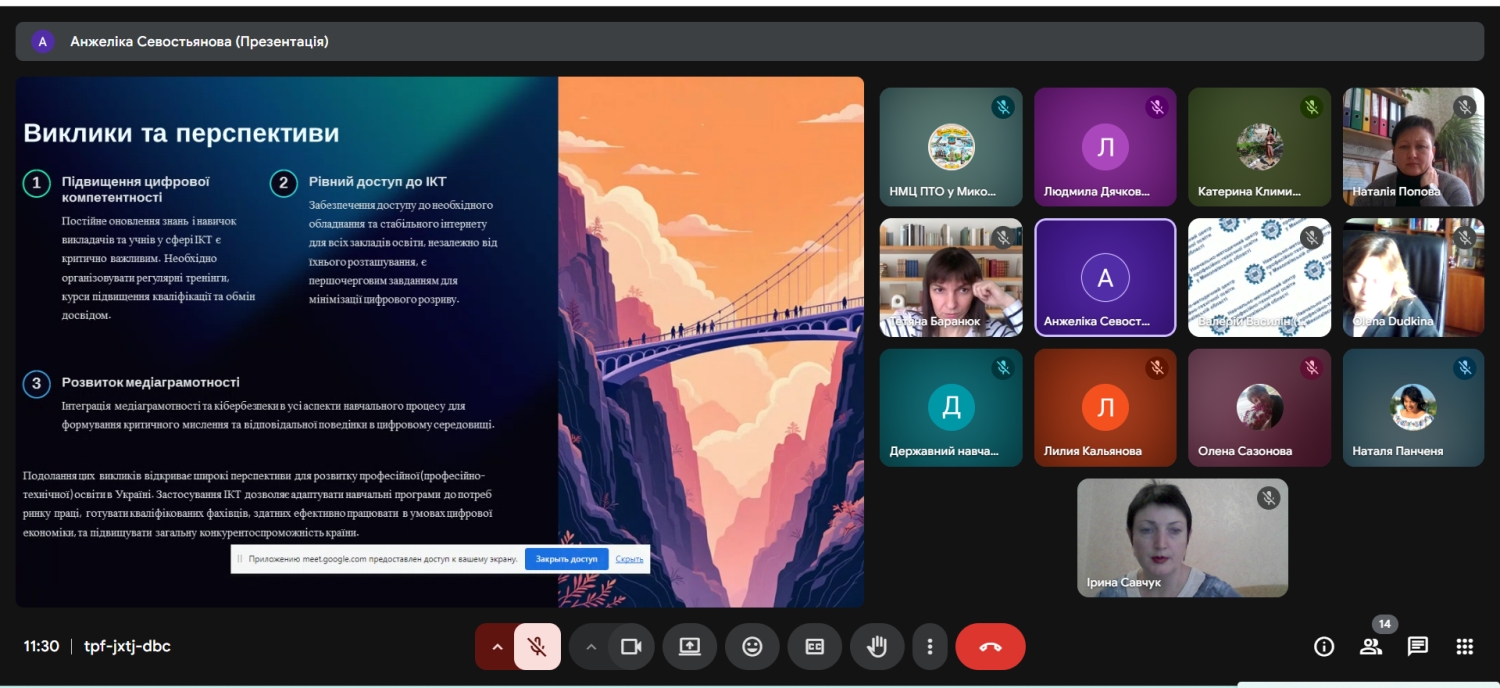The height and width of the screenshot is (688, 1500).
Task: Click the Анжеліка Севостьянова presentation header bar
Action: coord(749,42)
